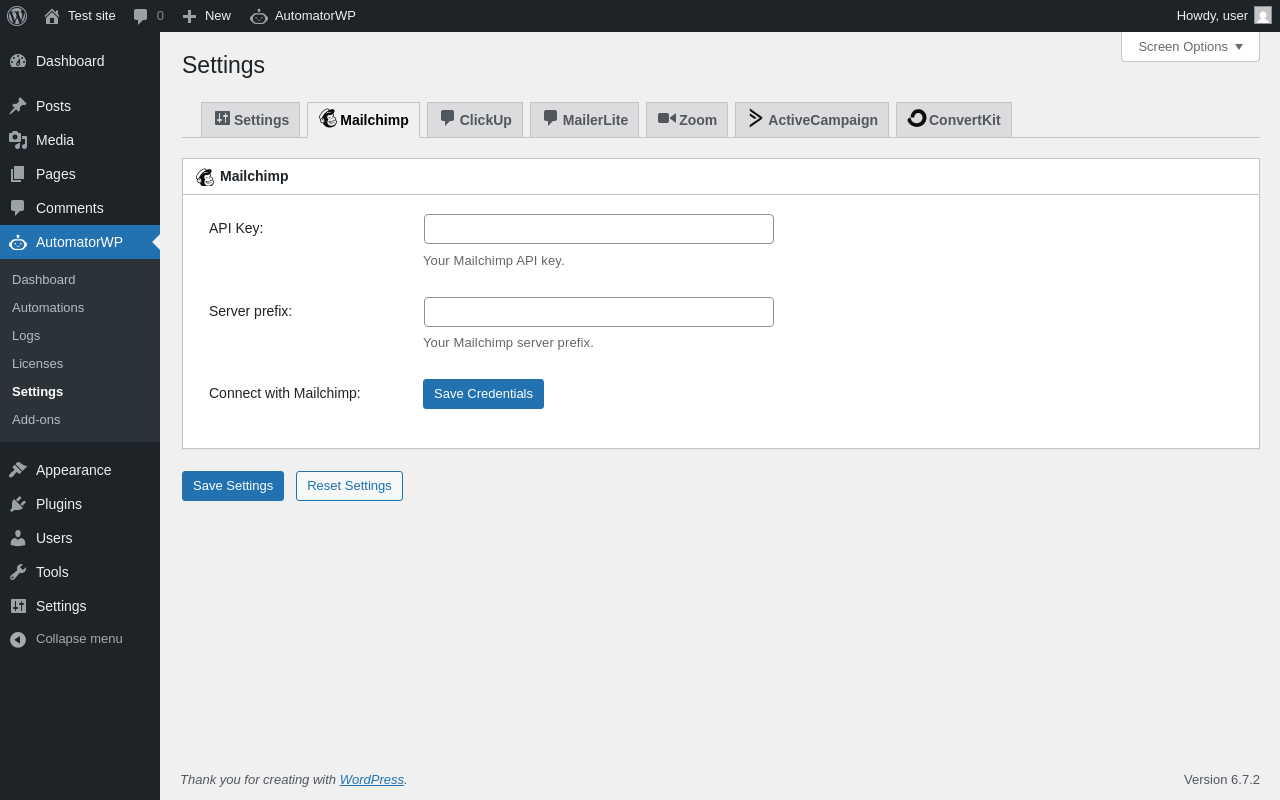Viewport: 1280px width, 800px height.
Task: Open the New content dropdown
Action: pyautogui.click(x=207, y=16)
